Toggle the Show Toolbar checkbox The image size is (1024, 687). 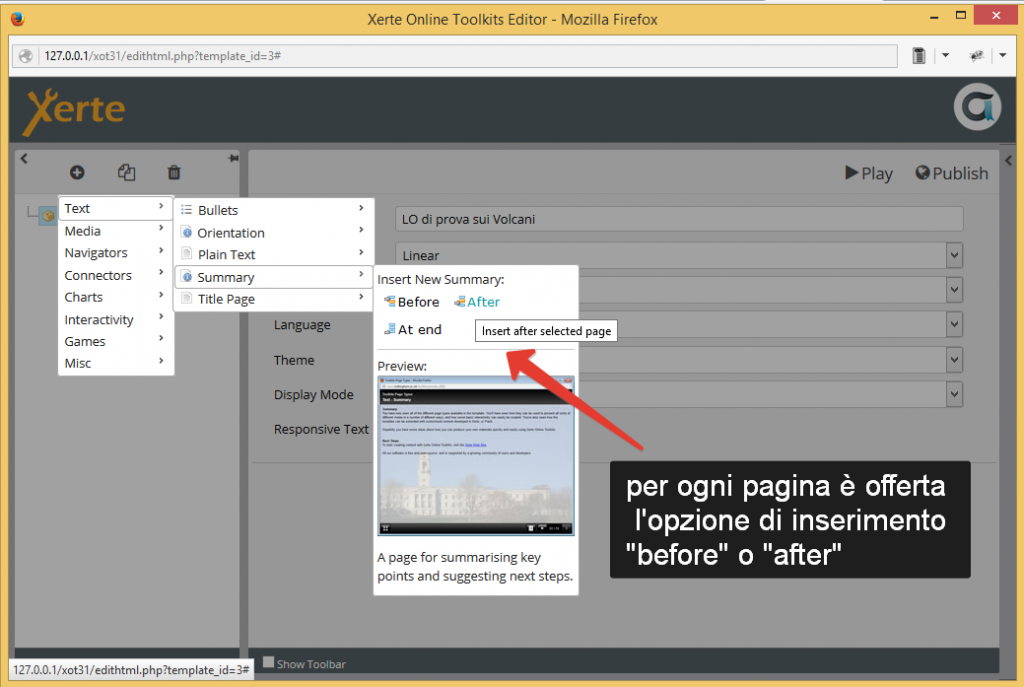[x=268, y=662]
